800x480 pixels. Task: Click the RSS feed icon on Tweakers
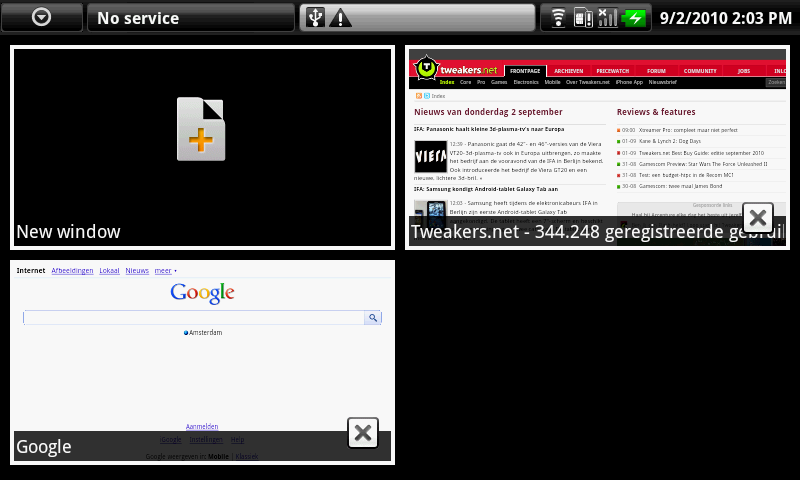(x=419, y=96)
